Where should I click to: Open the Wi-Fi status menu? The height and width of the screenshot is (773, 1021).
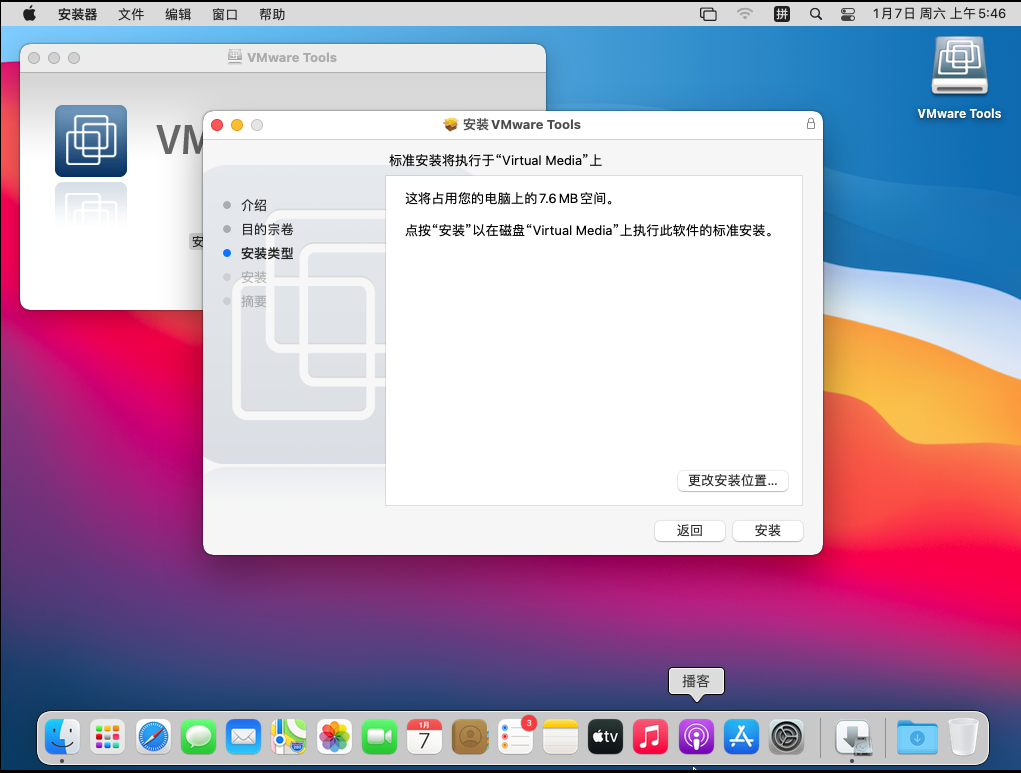(744, 14)
